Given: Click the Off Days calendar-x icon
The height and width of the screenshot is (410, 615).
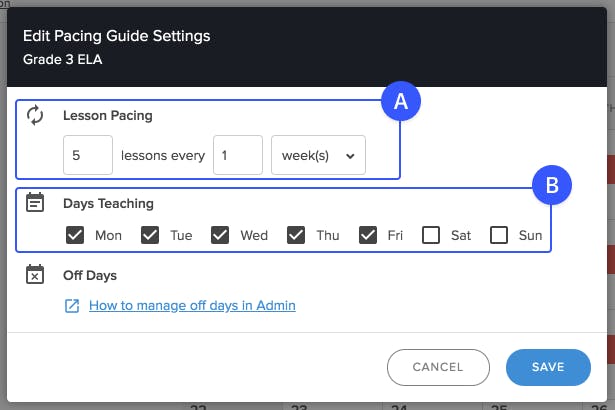Looking at the screenshot, I should pos(35,274).
